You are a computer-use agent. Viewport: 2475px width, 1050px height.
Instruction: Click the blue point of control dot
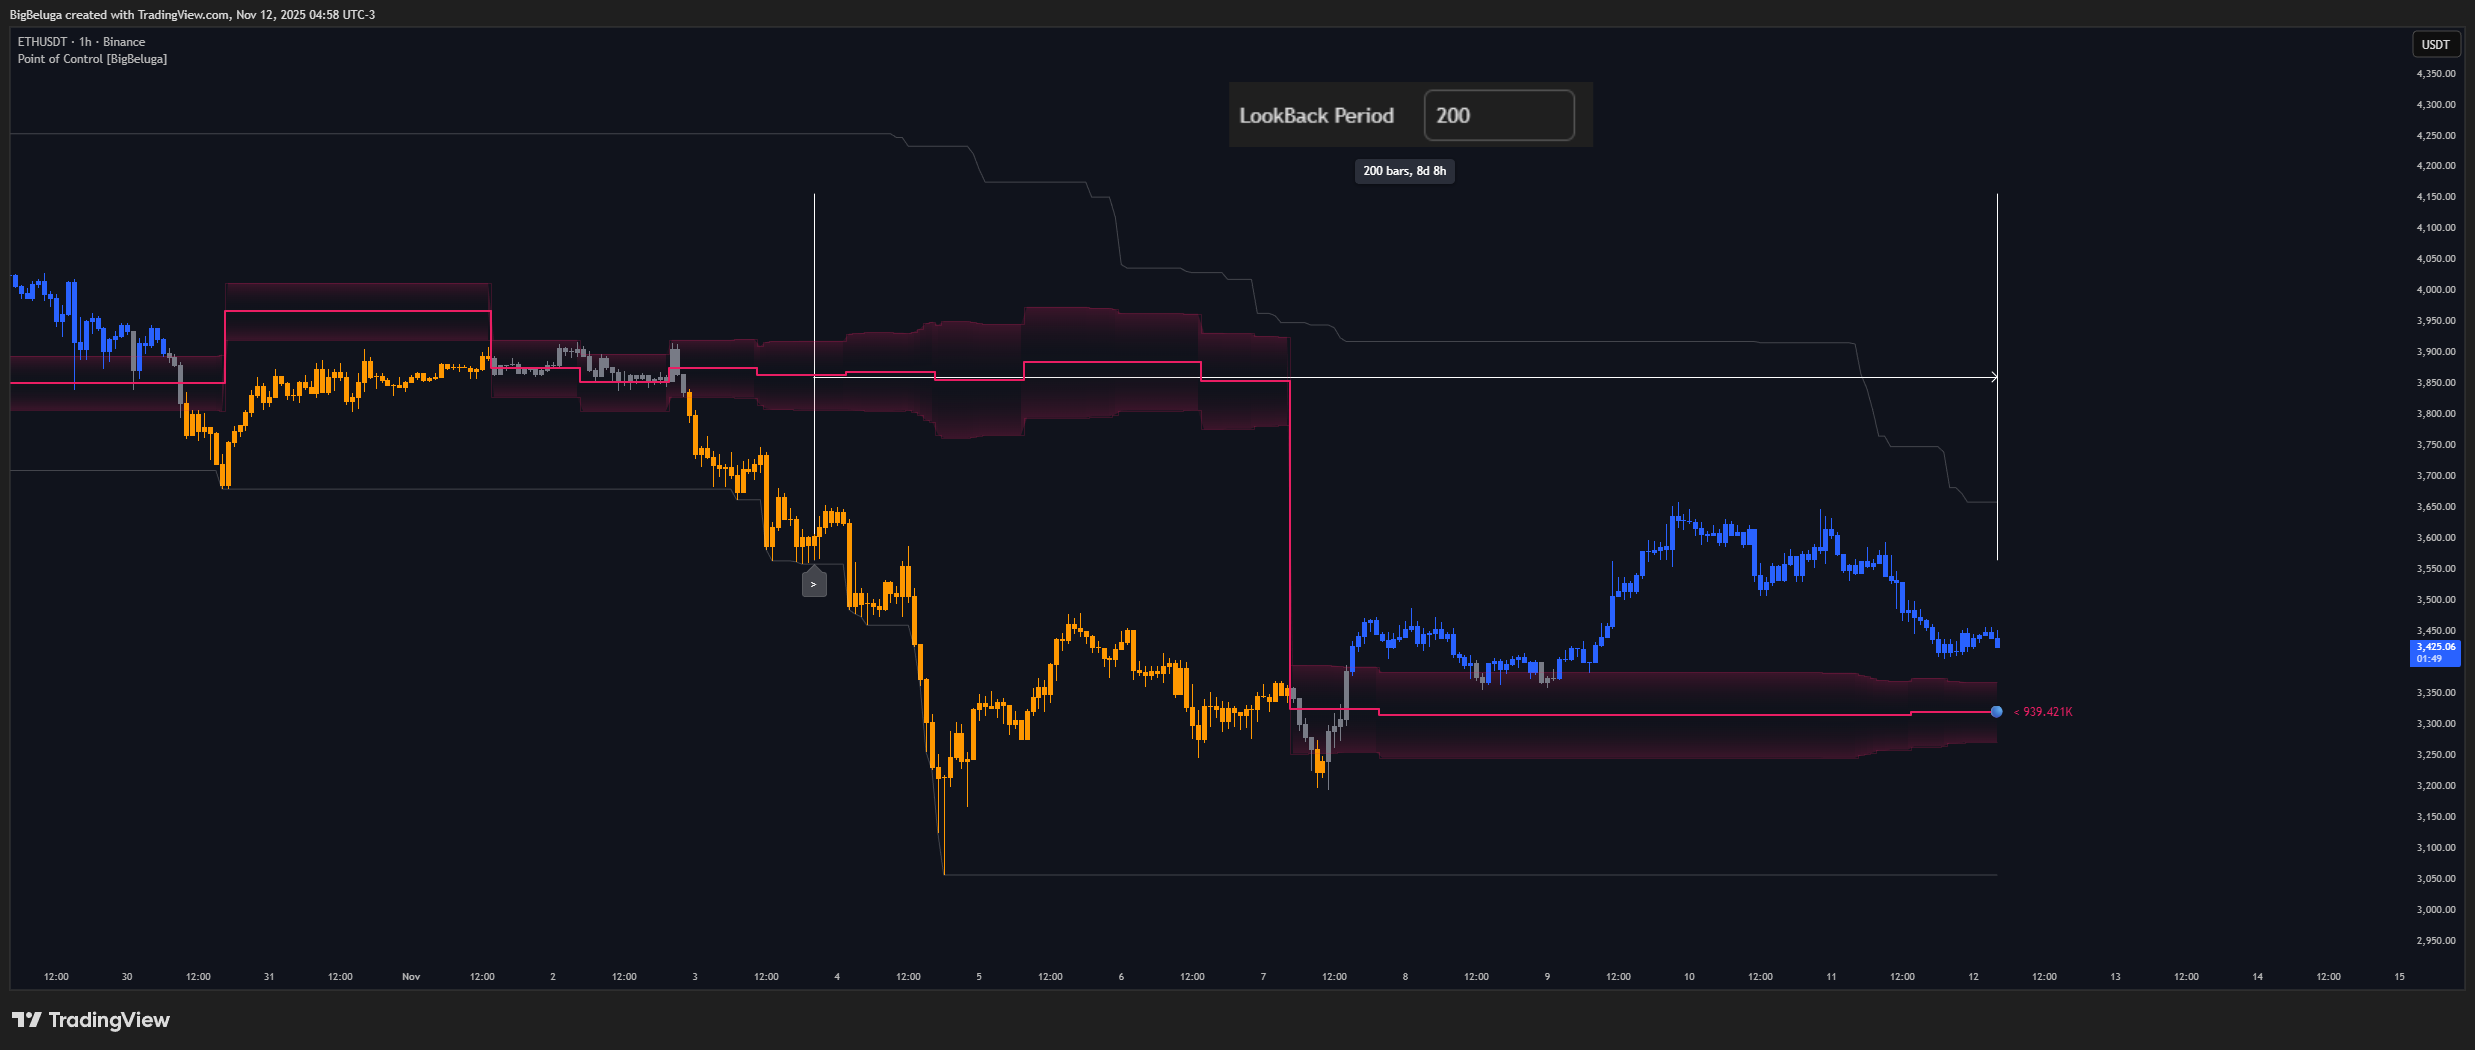coord(1996,712)
